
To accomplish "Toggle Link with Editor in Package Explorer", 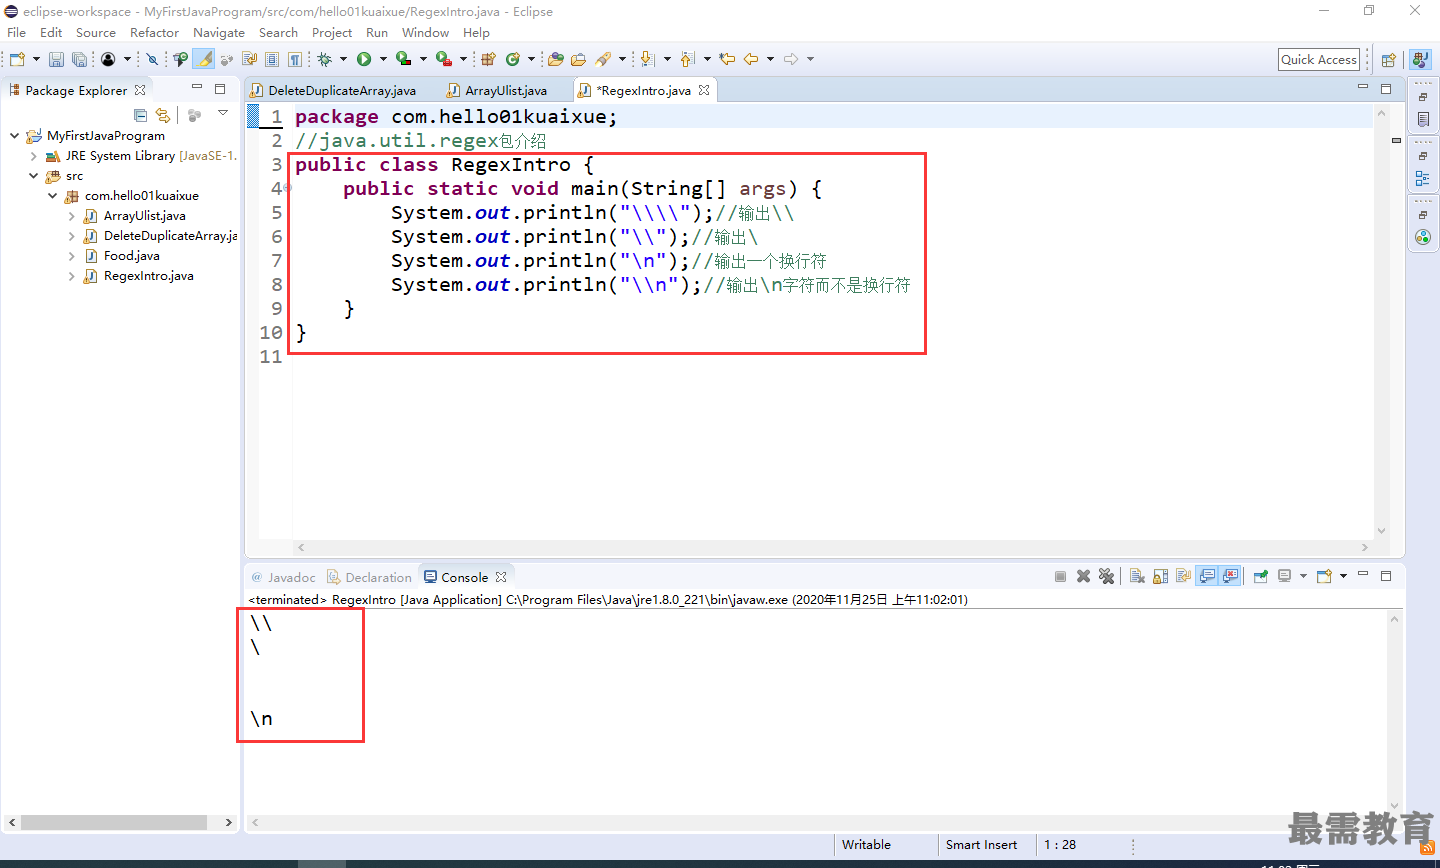I will pyautogui.click(x=163, y=115).
